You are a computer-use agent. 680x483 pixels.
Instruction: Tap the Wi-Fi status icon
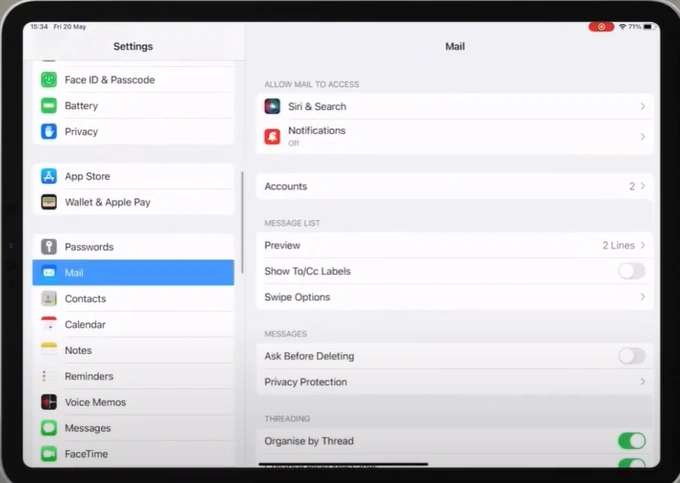coord(622,27)
